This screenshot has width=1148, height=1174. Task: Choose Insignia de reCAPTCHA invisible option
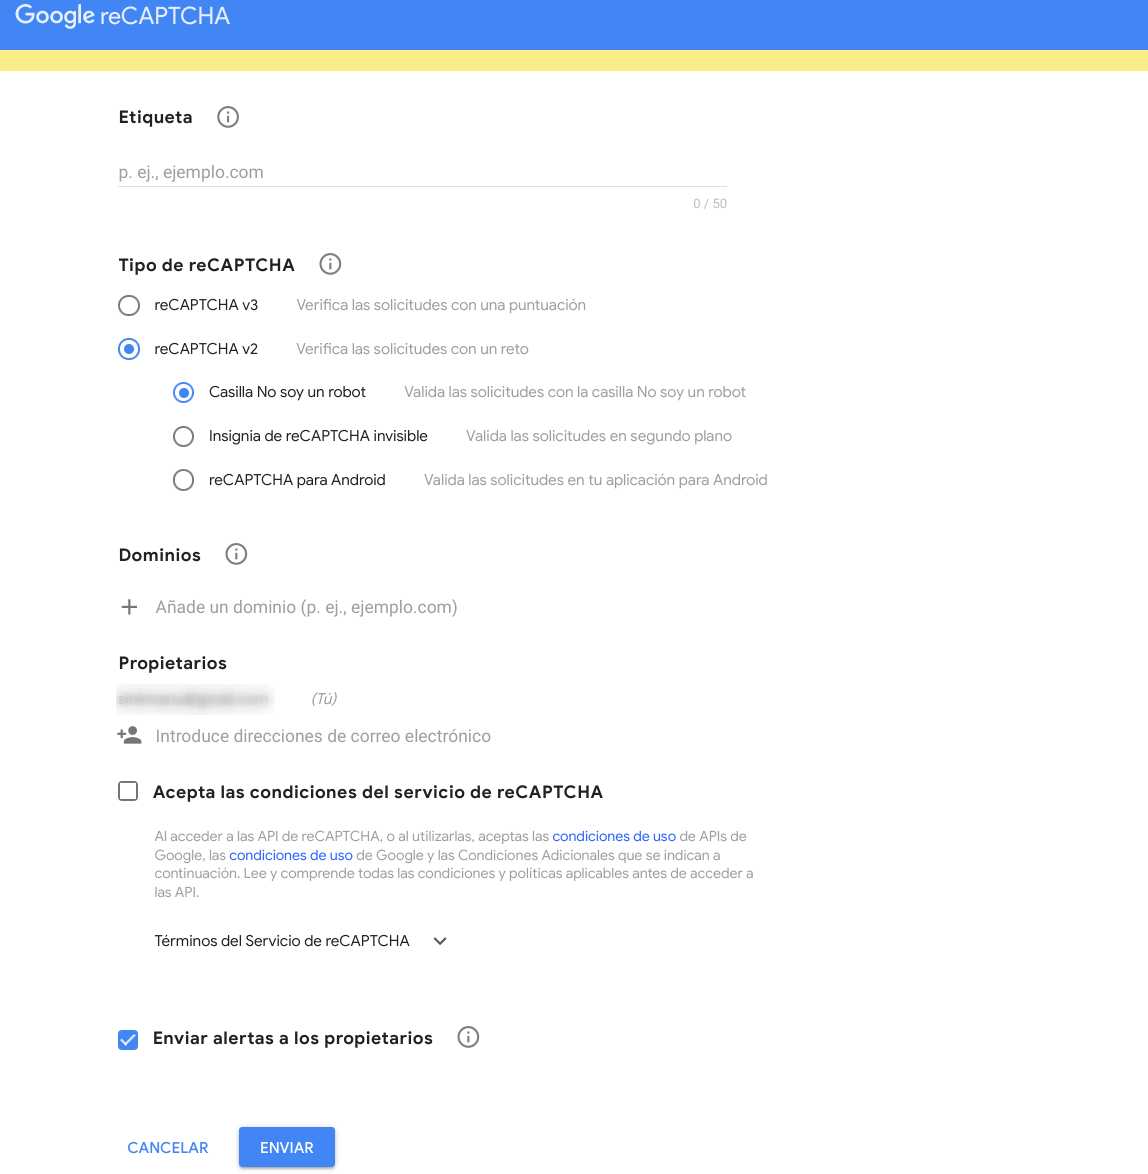coord(183,436)
